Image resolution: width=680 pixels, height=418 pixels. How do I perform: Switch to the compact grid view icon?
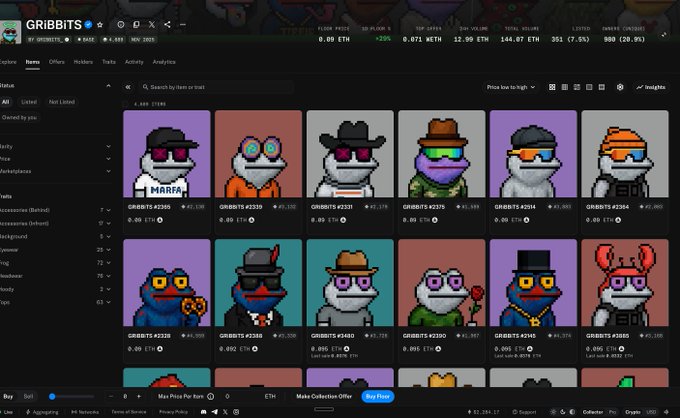565,87
